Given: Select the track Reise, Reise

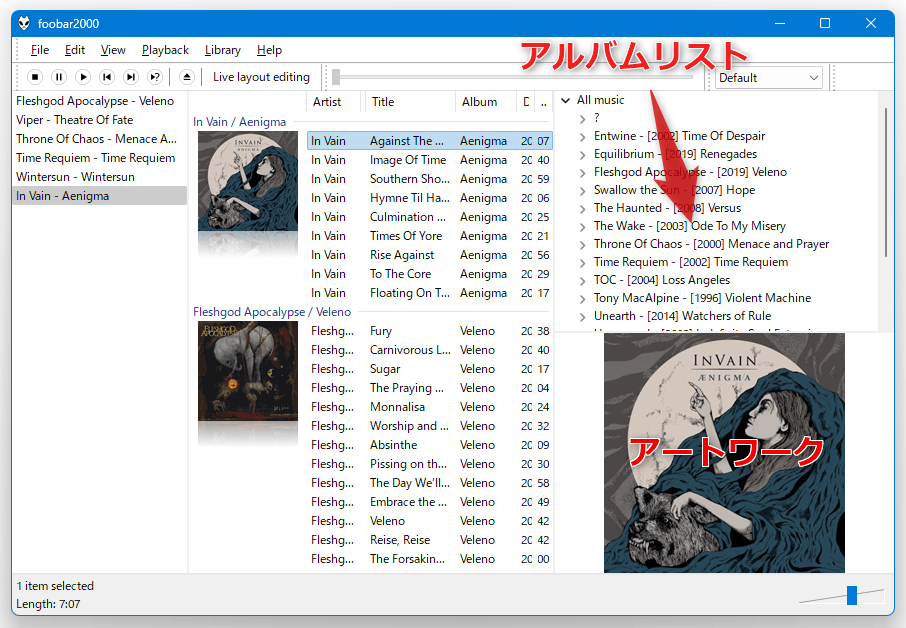Looking at the screenshot, I should (429, 540).
